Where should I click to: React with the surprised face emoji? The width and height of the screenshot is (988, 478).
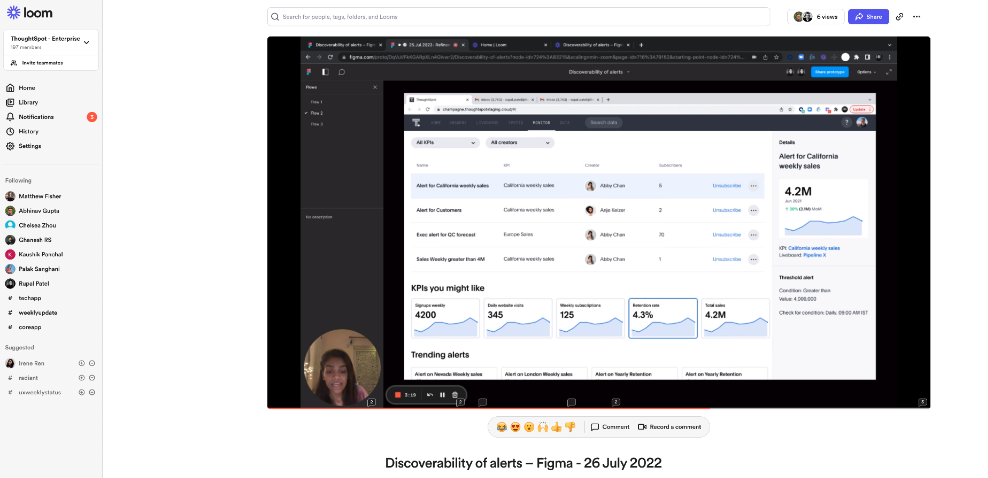click(529, 427)
